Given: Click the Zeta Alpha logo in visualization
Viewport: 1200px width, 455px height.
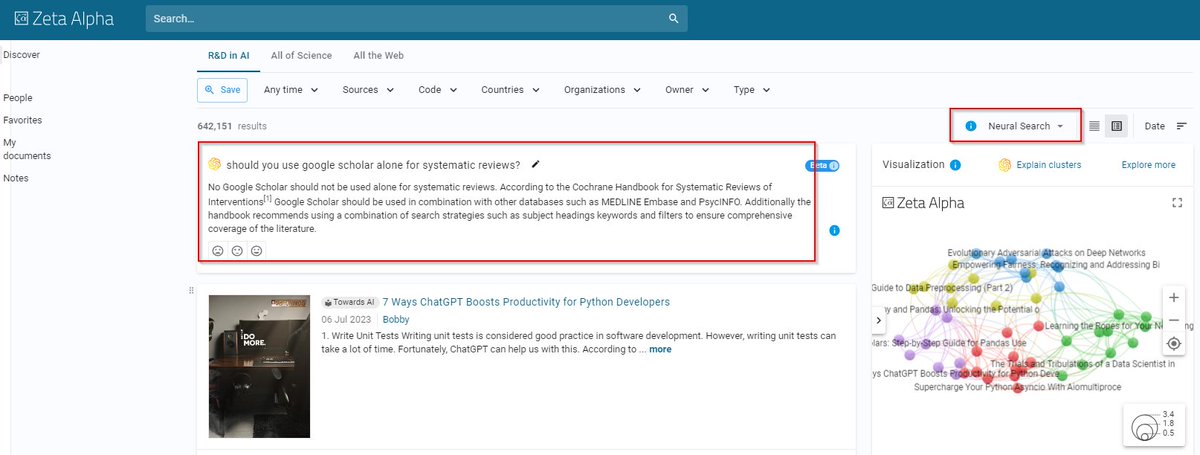Looking at the screenshot, I should (x=923, y=203).
